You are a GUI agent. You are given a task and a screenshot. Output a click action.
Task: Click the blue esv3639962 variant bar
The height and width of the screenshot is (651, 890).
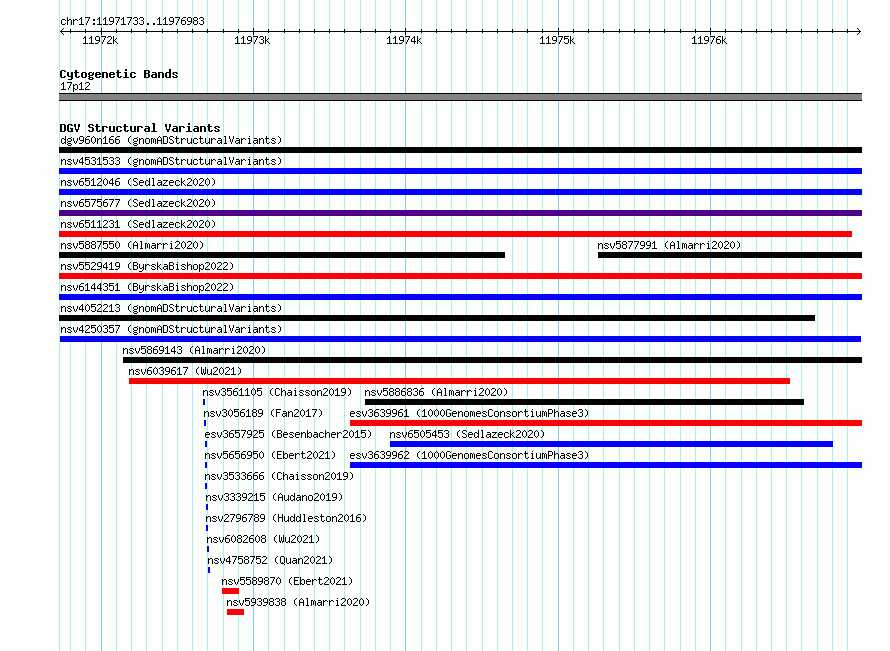(606, 465)
